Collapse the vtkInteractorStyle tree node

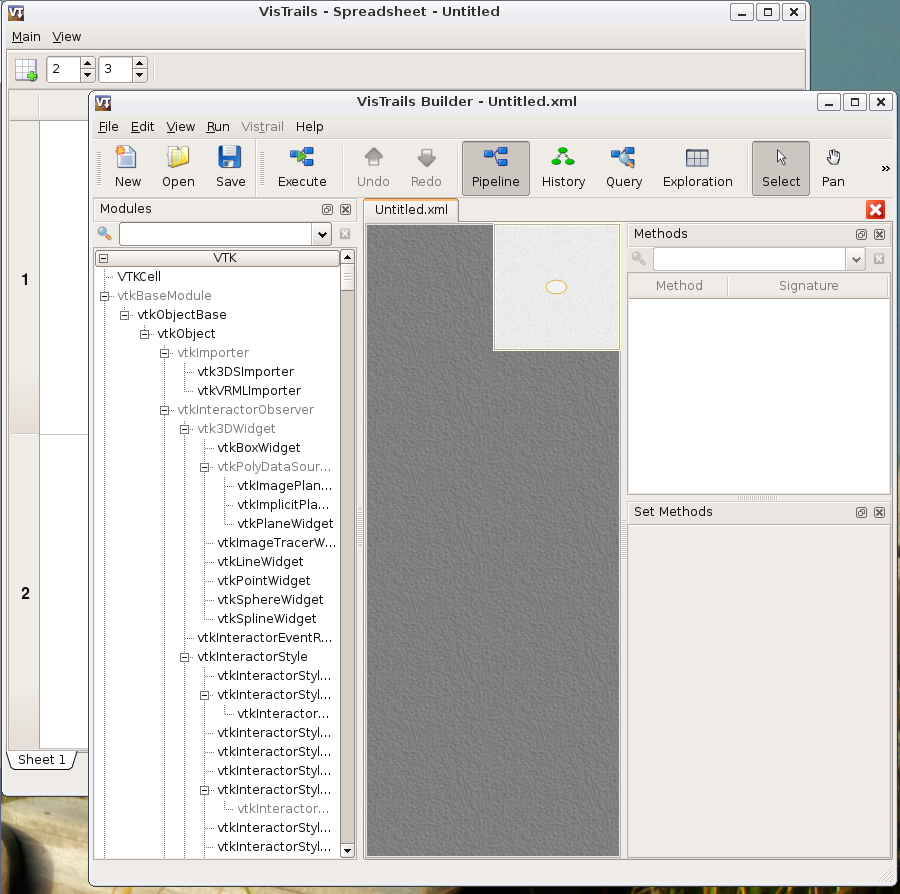point(185,657)
